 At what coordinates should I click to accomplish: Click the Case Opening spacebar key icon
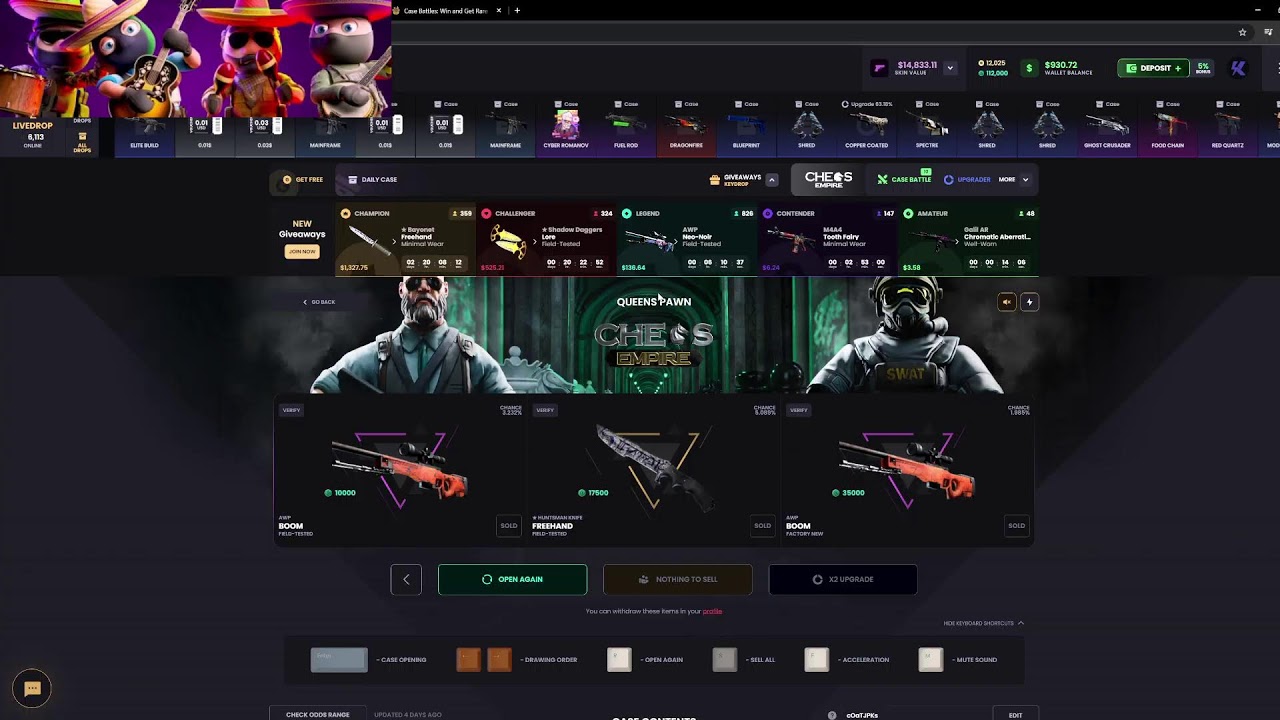coord(339,660)
